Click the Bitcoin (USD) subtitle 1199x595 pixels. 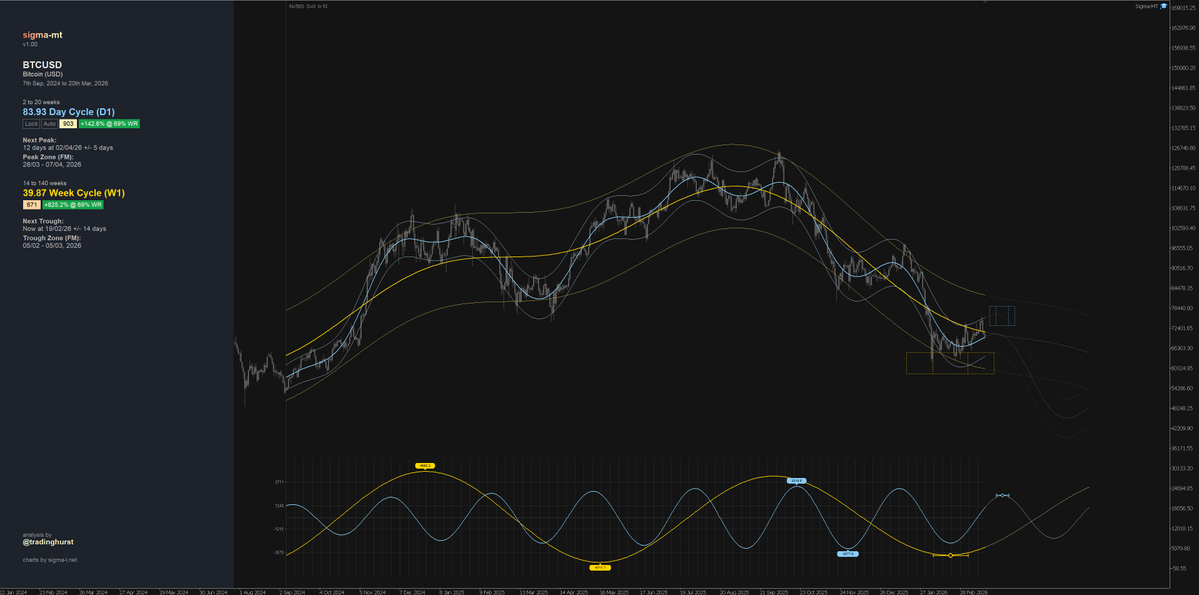[x=43, y=74]
